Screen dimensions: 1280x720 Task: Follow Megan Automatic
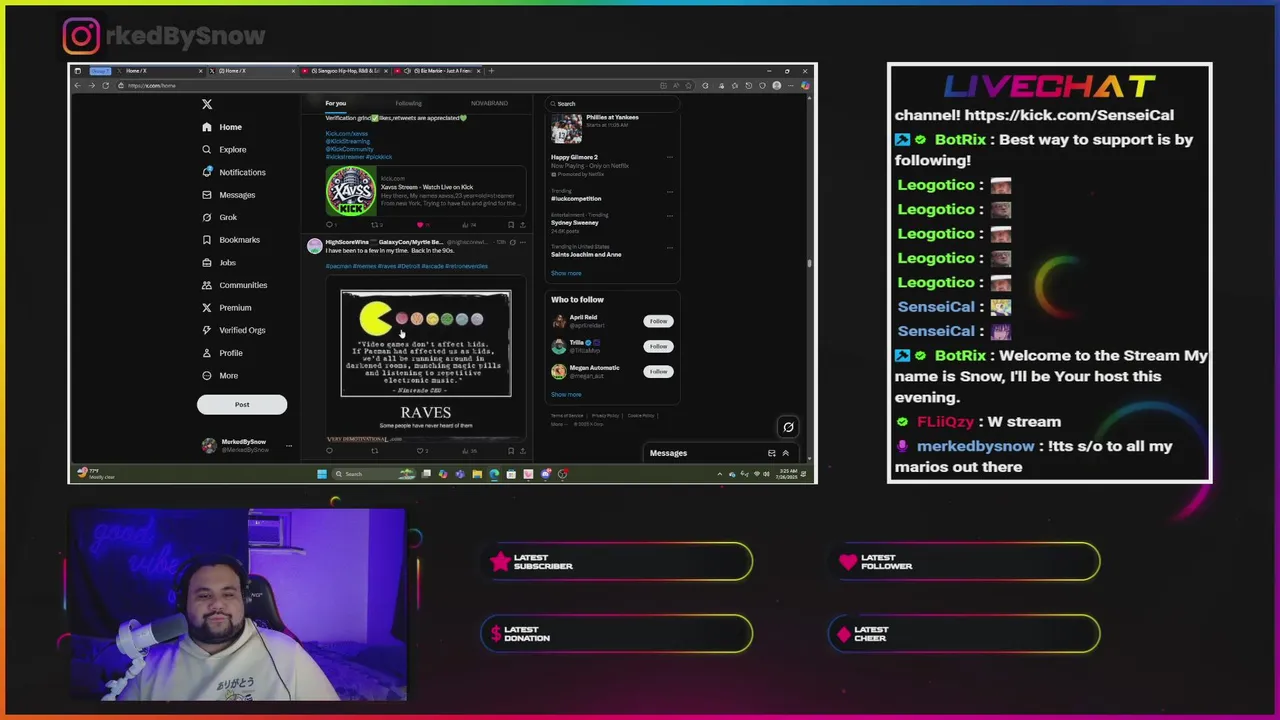pyautogui.click(x=658, y=371)
